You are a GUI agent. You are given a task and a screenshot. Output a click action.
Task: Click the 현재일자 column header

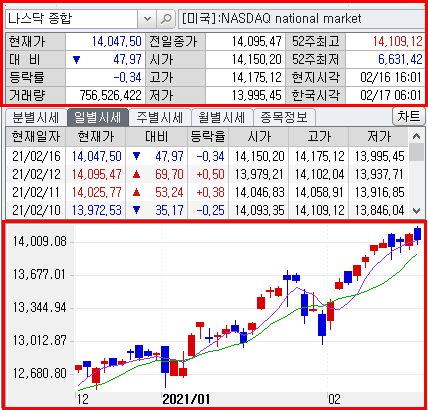pos(36,137)
